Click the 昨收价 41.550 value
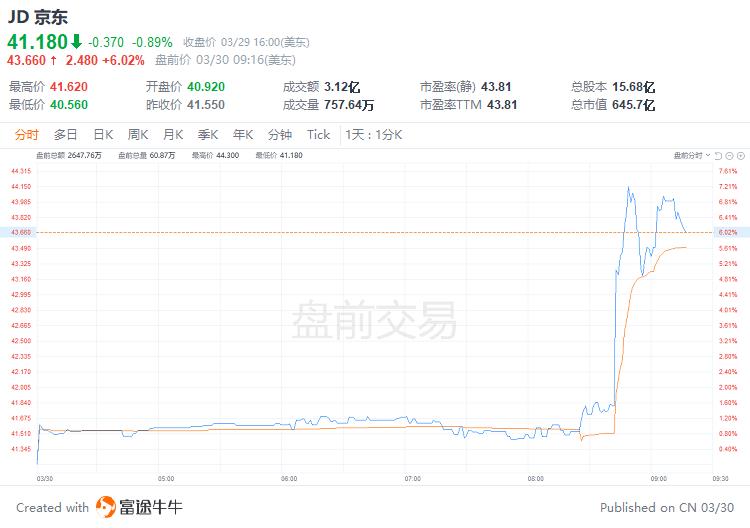This screenshot has width=750, height=528. point(206,105)
